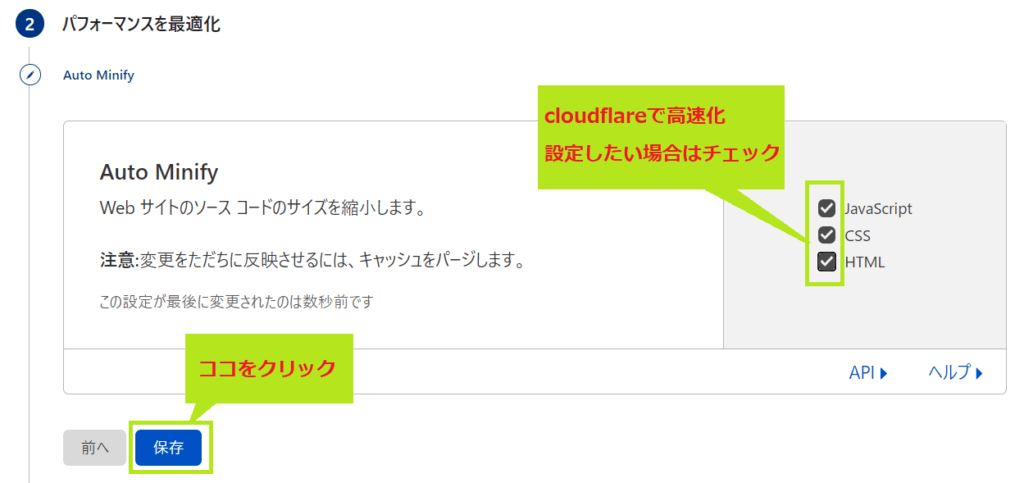1024x483 pixels.
Task: Toggle the HTML minify checkbox
Action: tap(827, 262)
